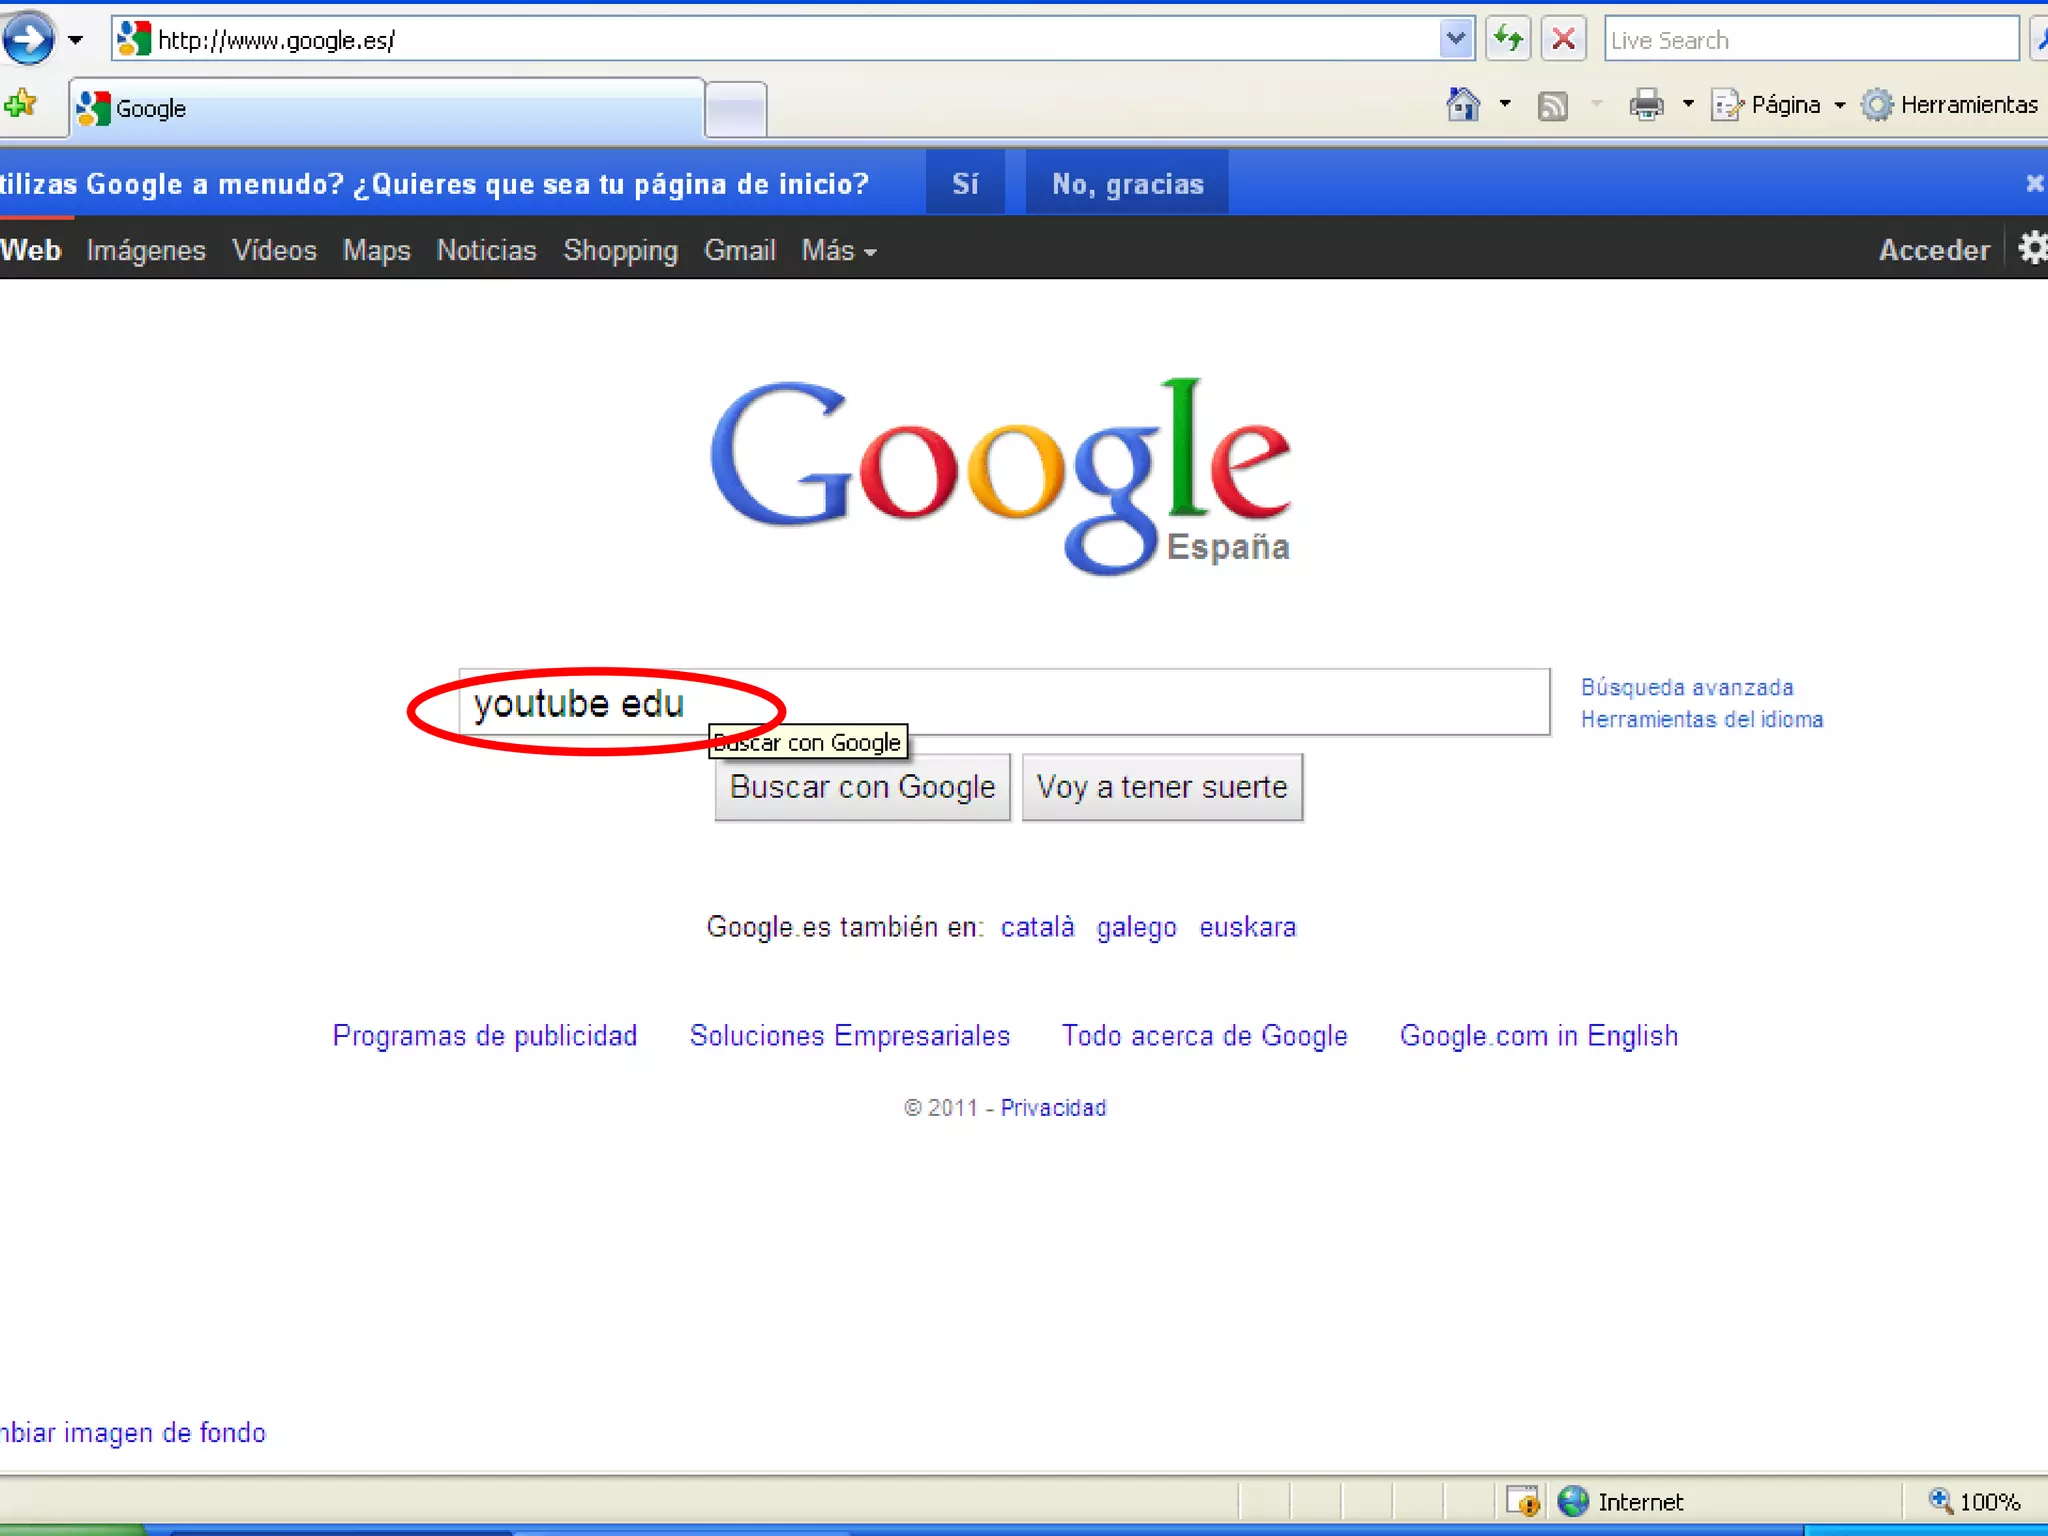Click the refresh page icon
Screen dimensions: 2048x1536
point(1508,40)
